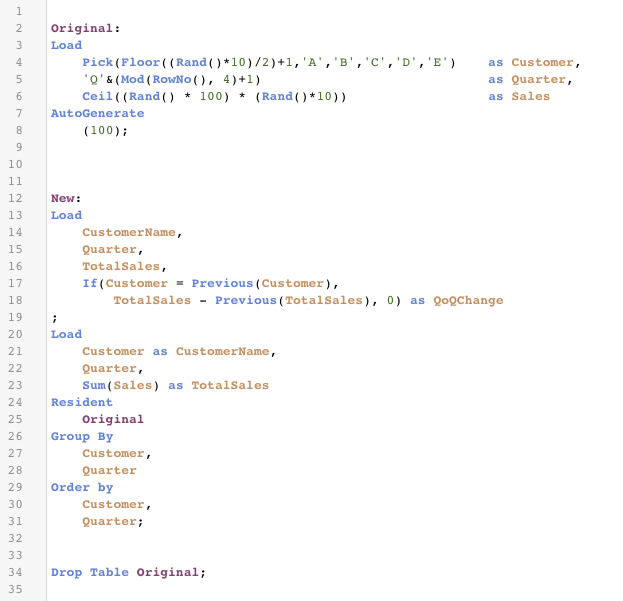
Task: Click line number 33 in the gutter
Action: click(x=15, y=555)
